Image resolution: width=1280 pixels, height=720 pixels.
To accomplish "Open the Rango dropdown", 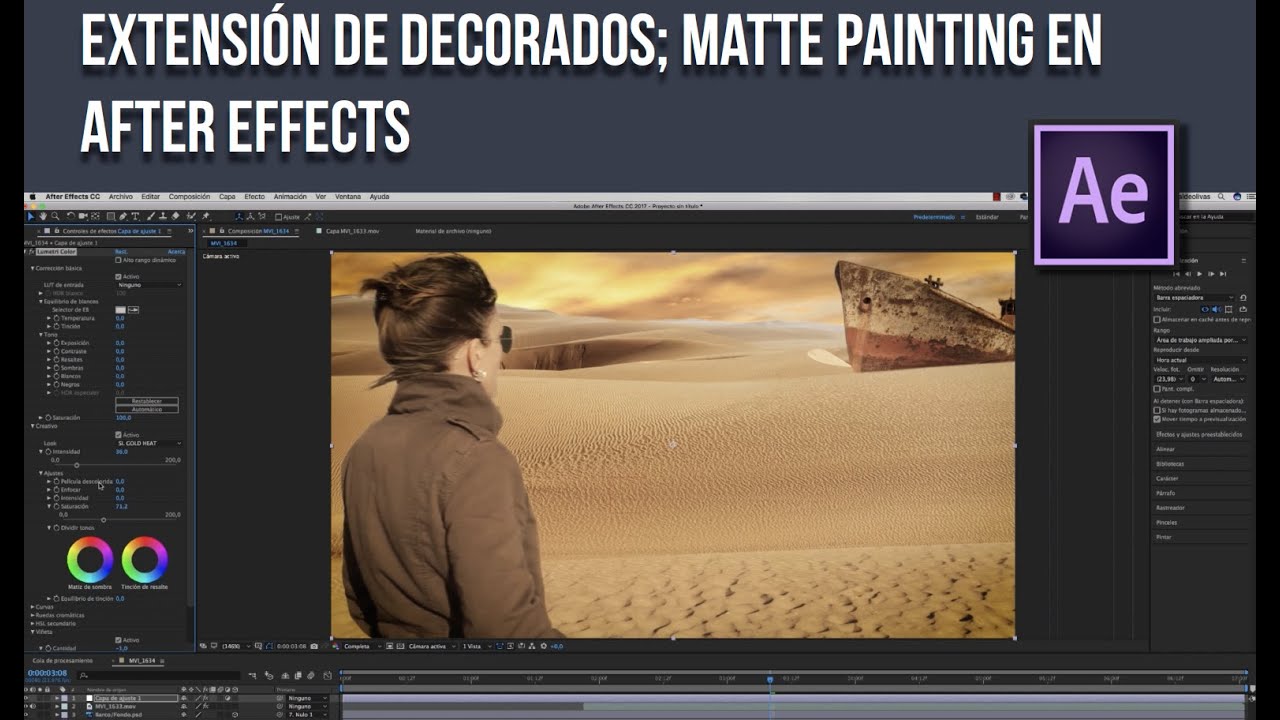I will 1200,340.
